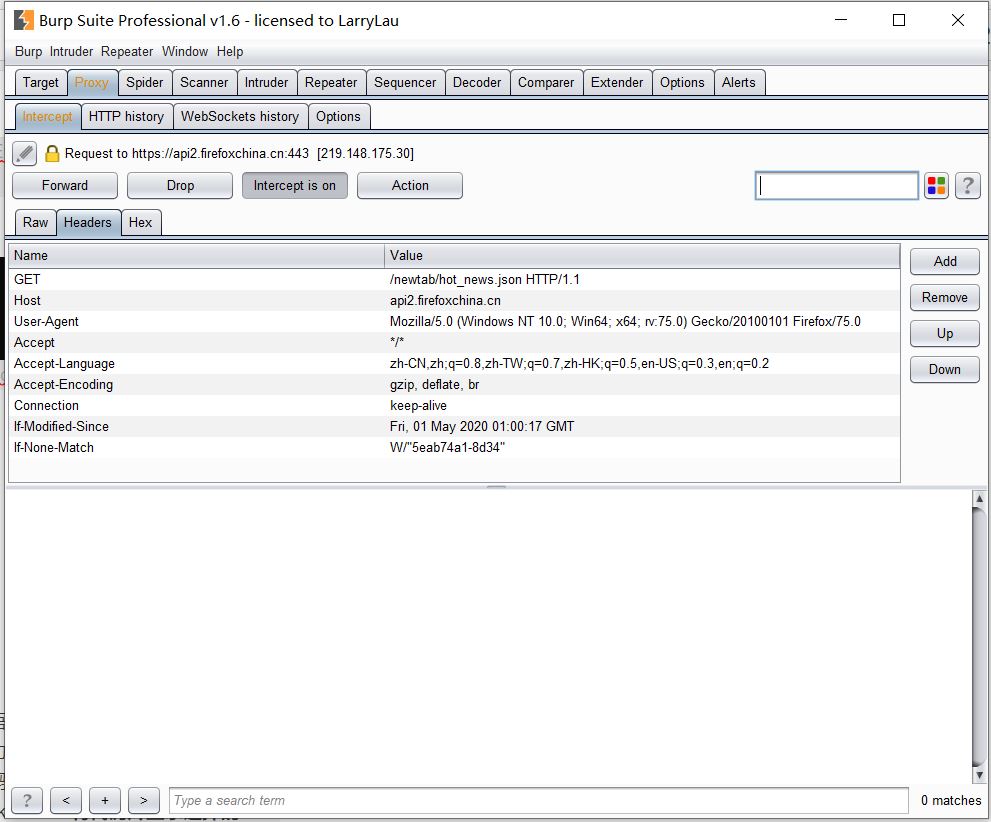Image resolution: width=991 pixels, height=822 pixels.
Task: Open the Intruder tool tab
Action: (266, 83)
